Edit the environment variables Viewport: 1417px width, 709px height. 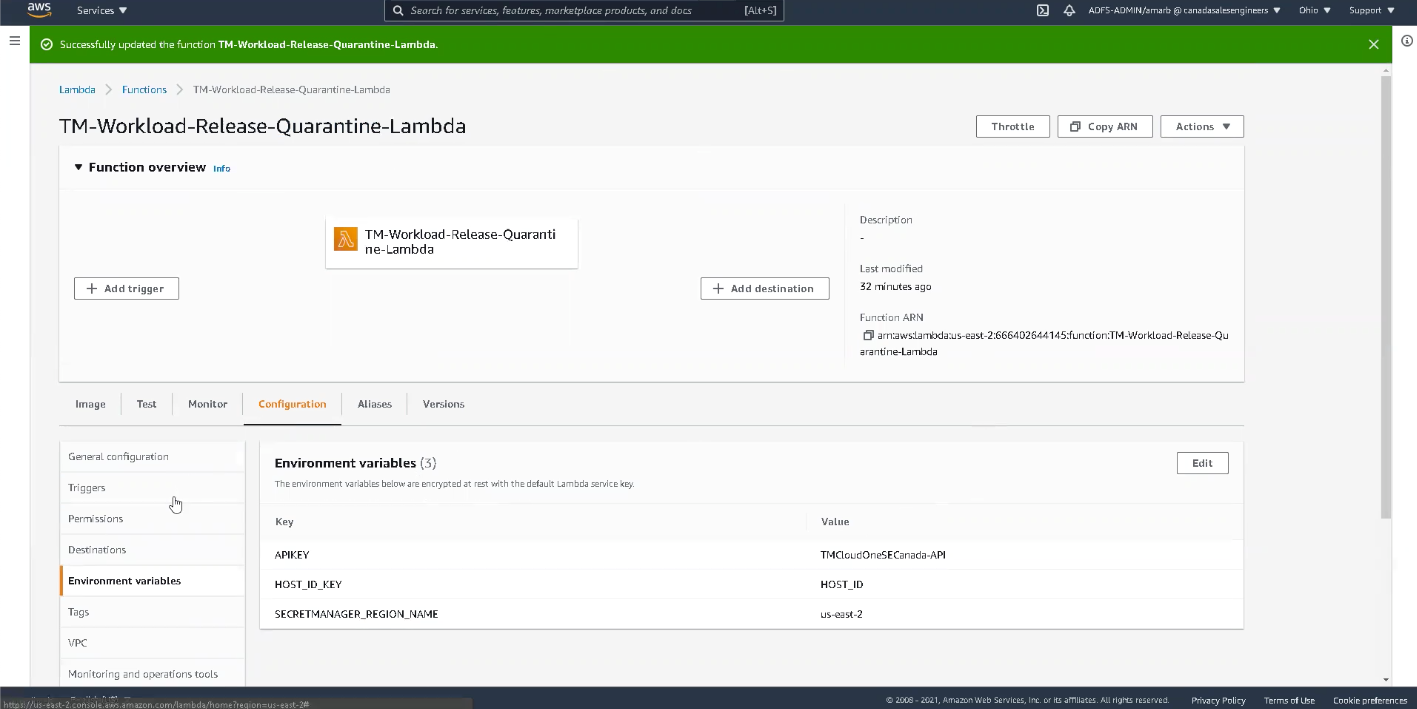point(1202,463)
